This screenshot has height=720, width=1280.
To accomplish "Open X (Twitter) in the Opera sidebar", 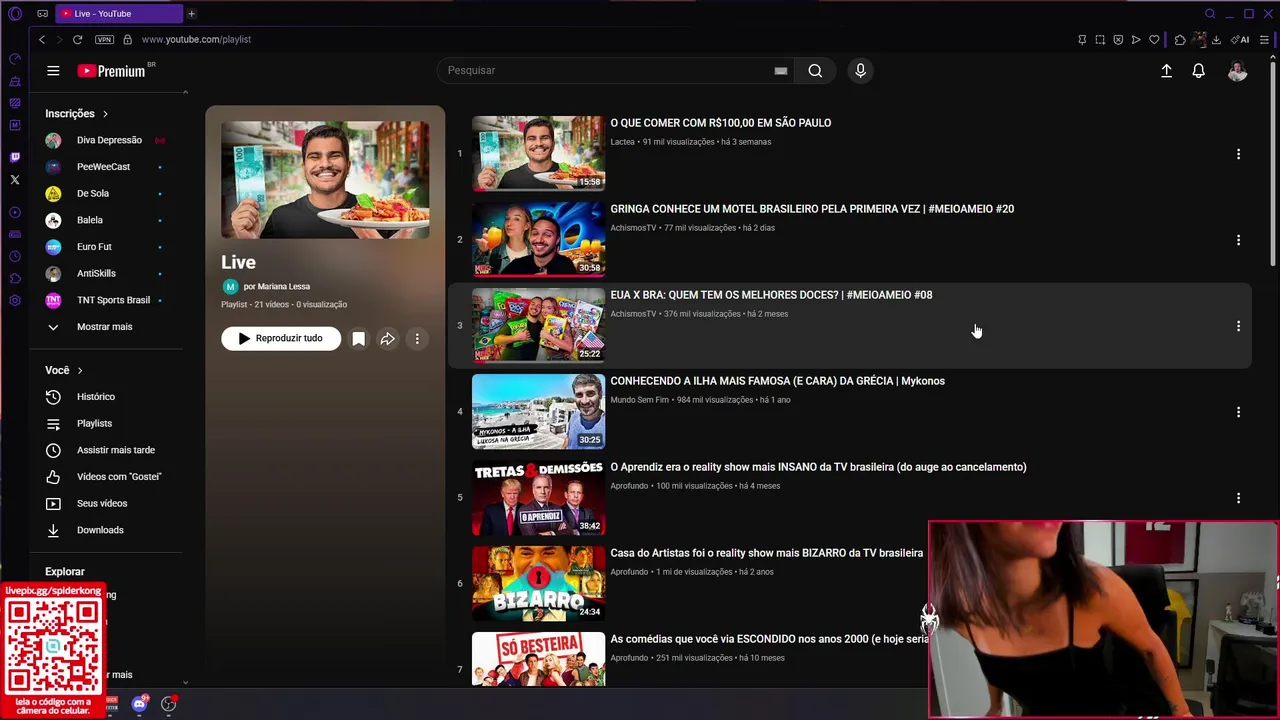I will (x=14, y=180).
